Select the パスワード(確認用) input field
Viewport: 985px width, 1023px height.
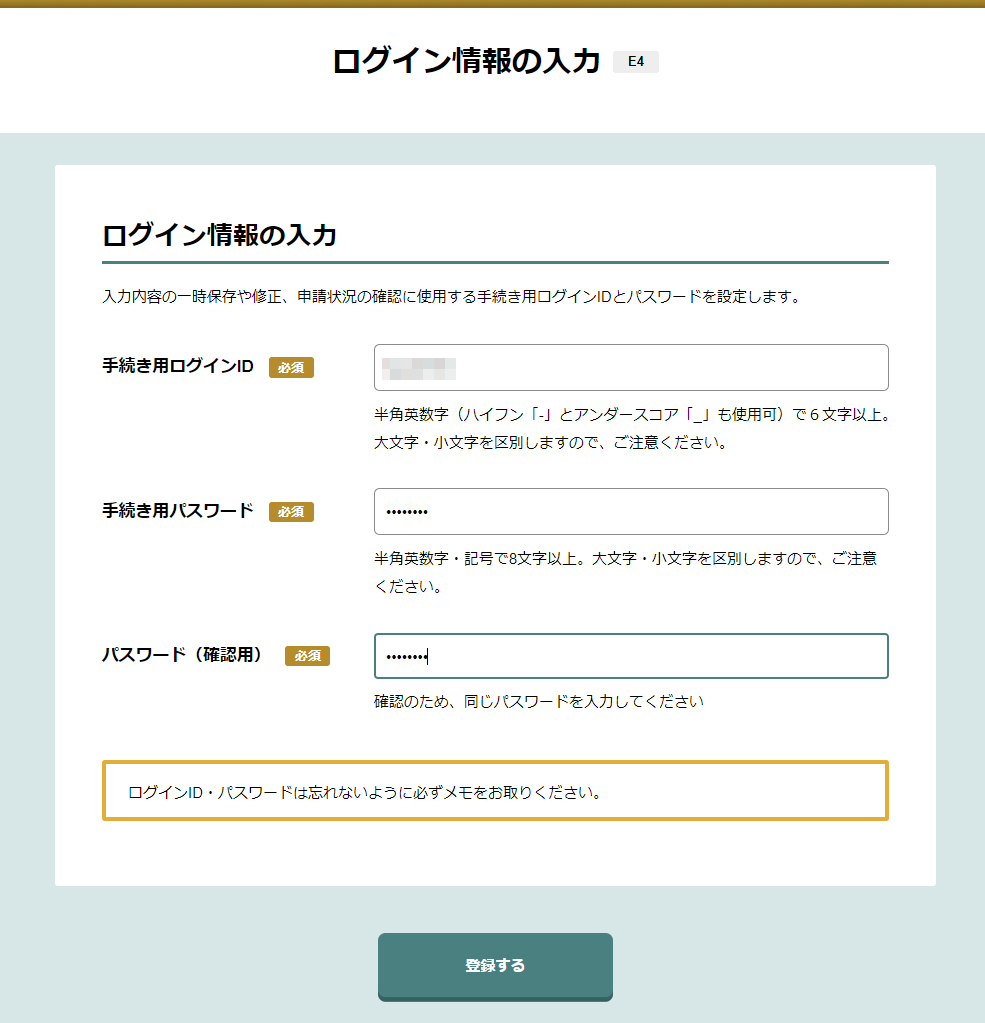(x=631, y=656)
